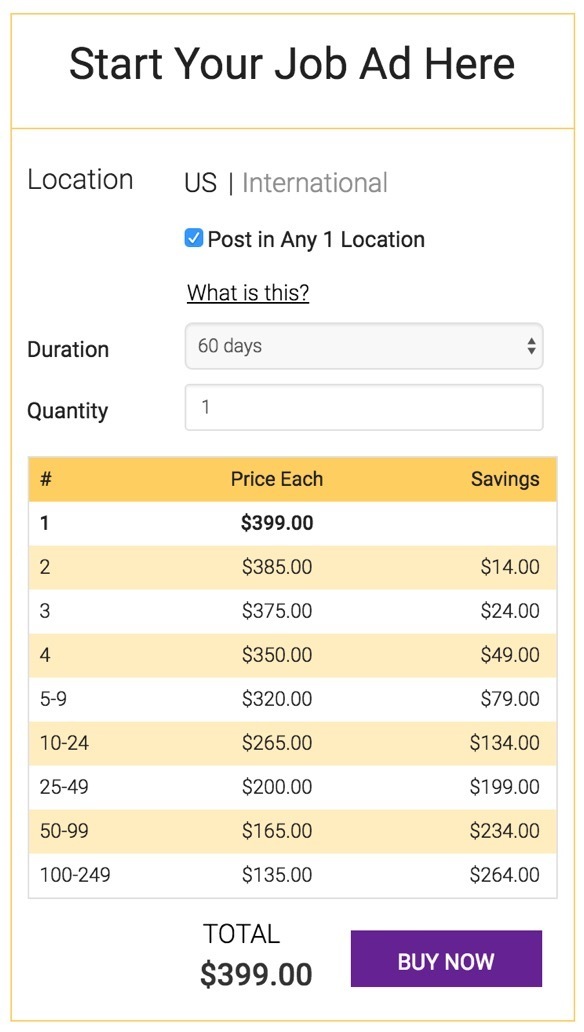Click the dropdown arrows on Duration selector

(531, 346)
